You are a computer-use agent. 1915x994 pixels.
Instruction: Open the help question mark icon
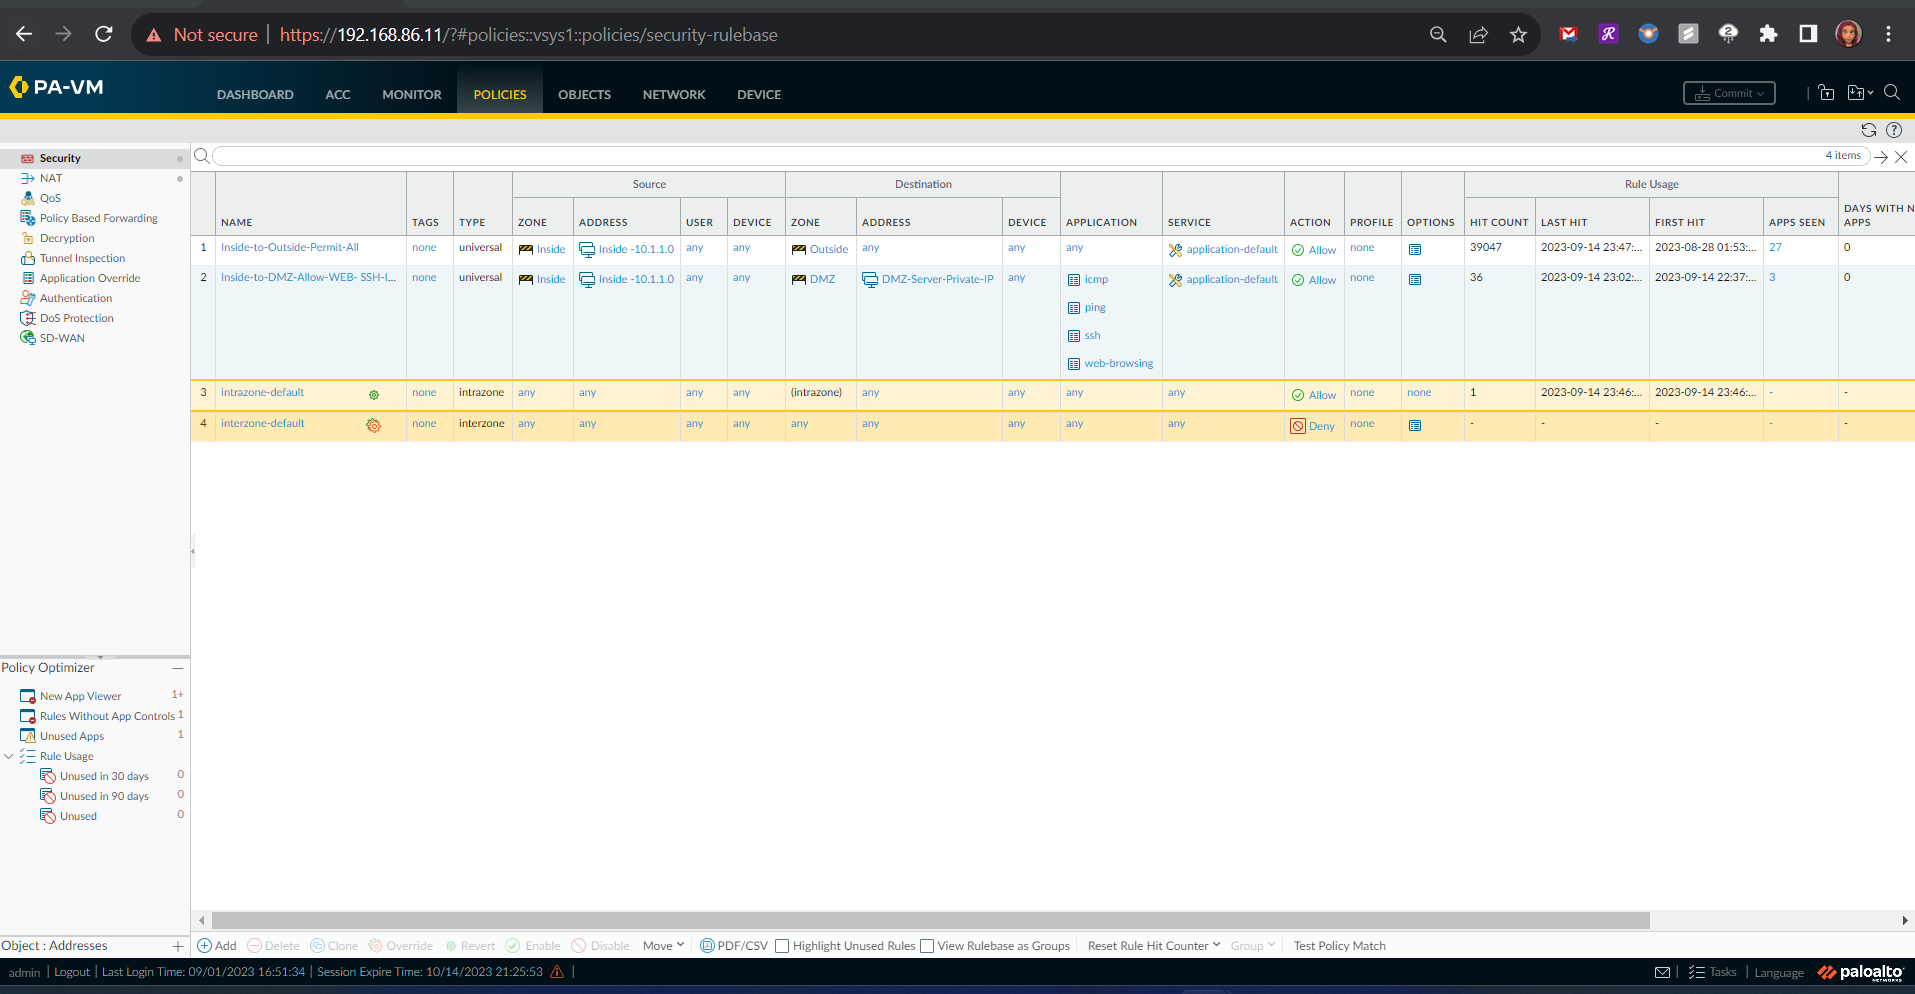[1893, 130]
